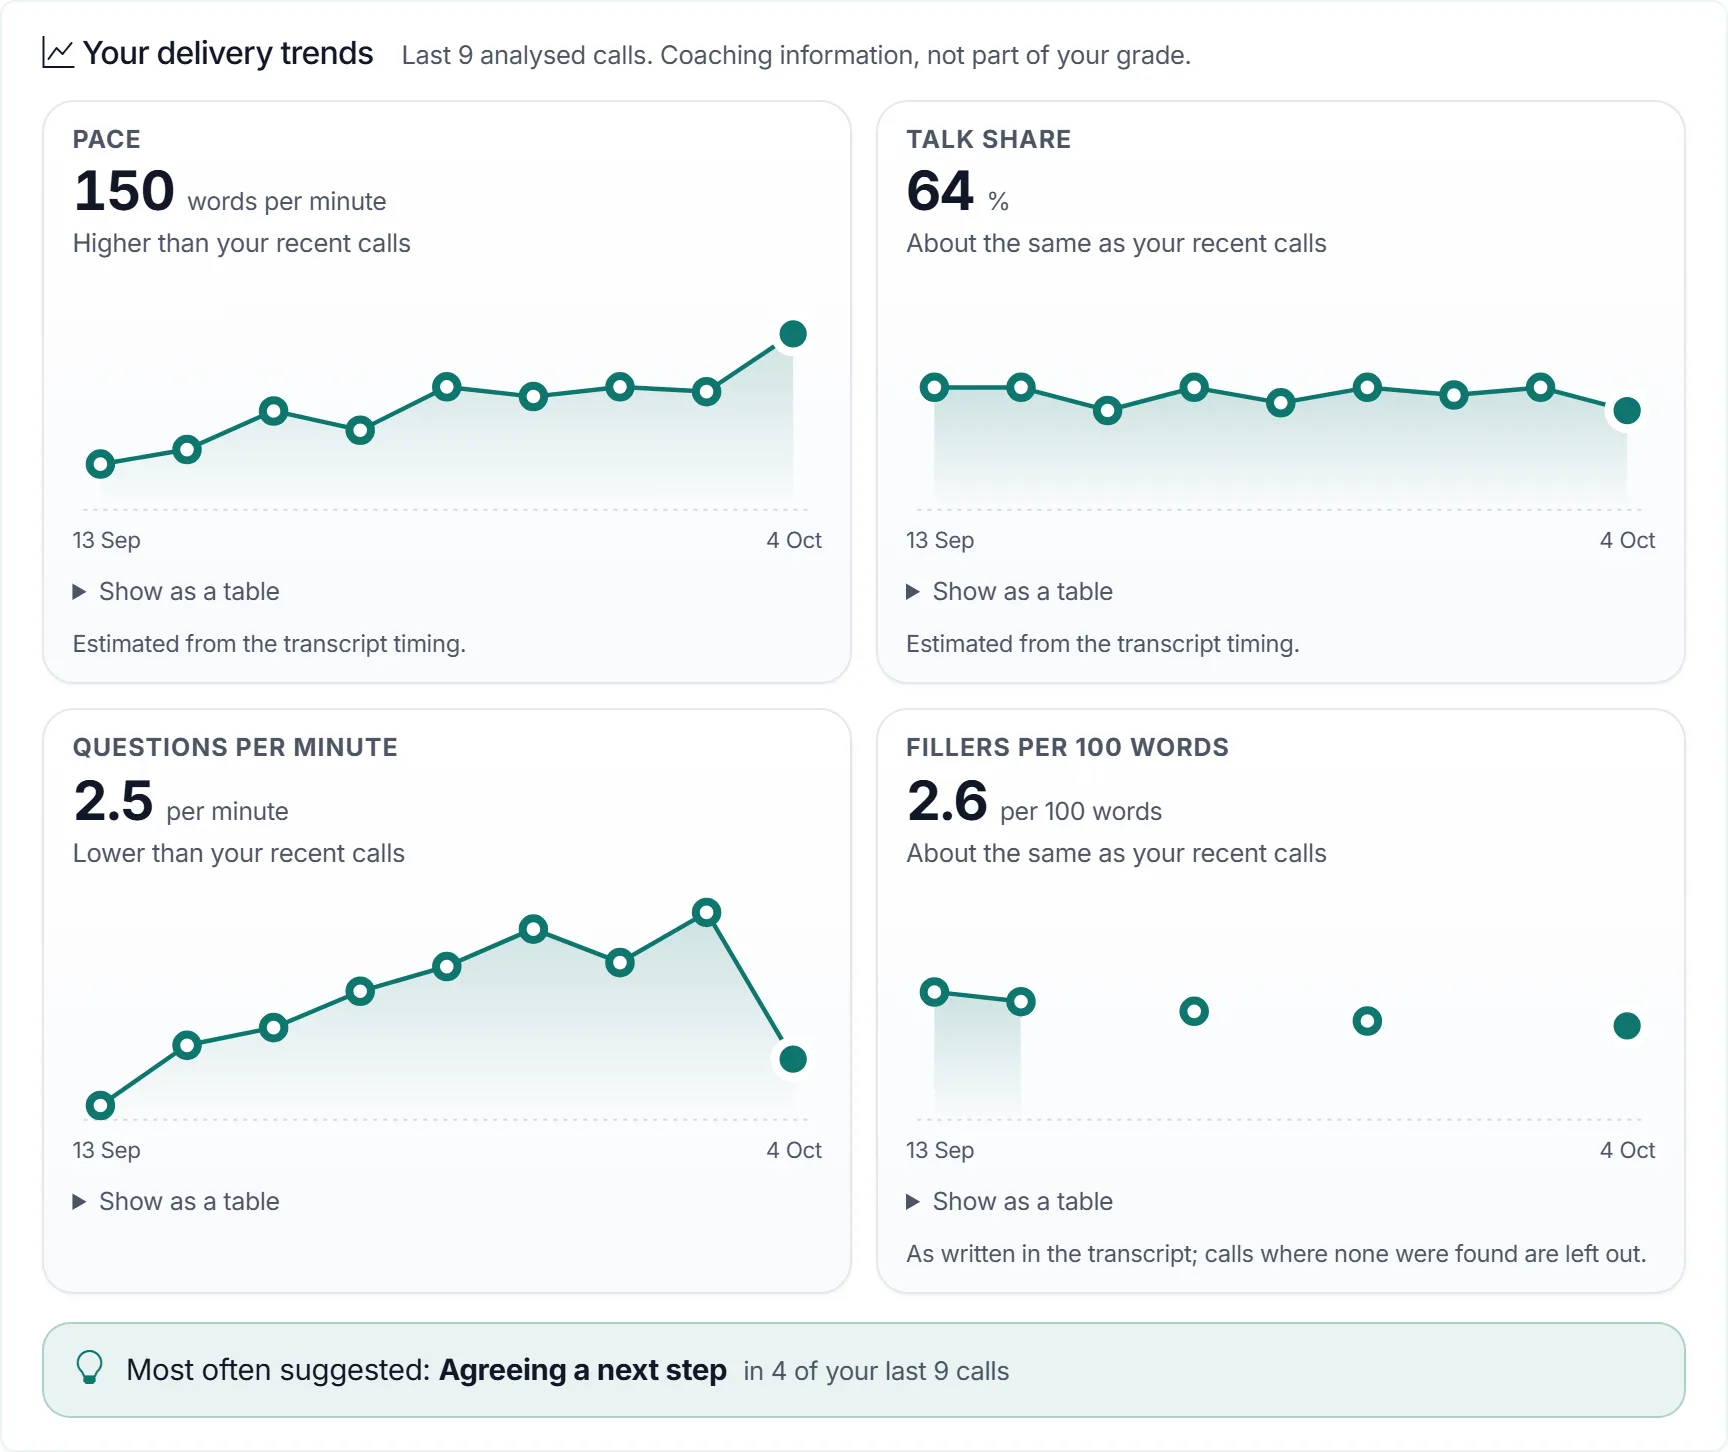Click the '2.5' questions per minute value
Screen dimensions: 1728x1452
113,801
